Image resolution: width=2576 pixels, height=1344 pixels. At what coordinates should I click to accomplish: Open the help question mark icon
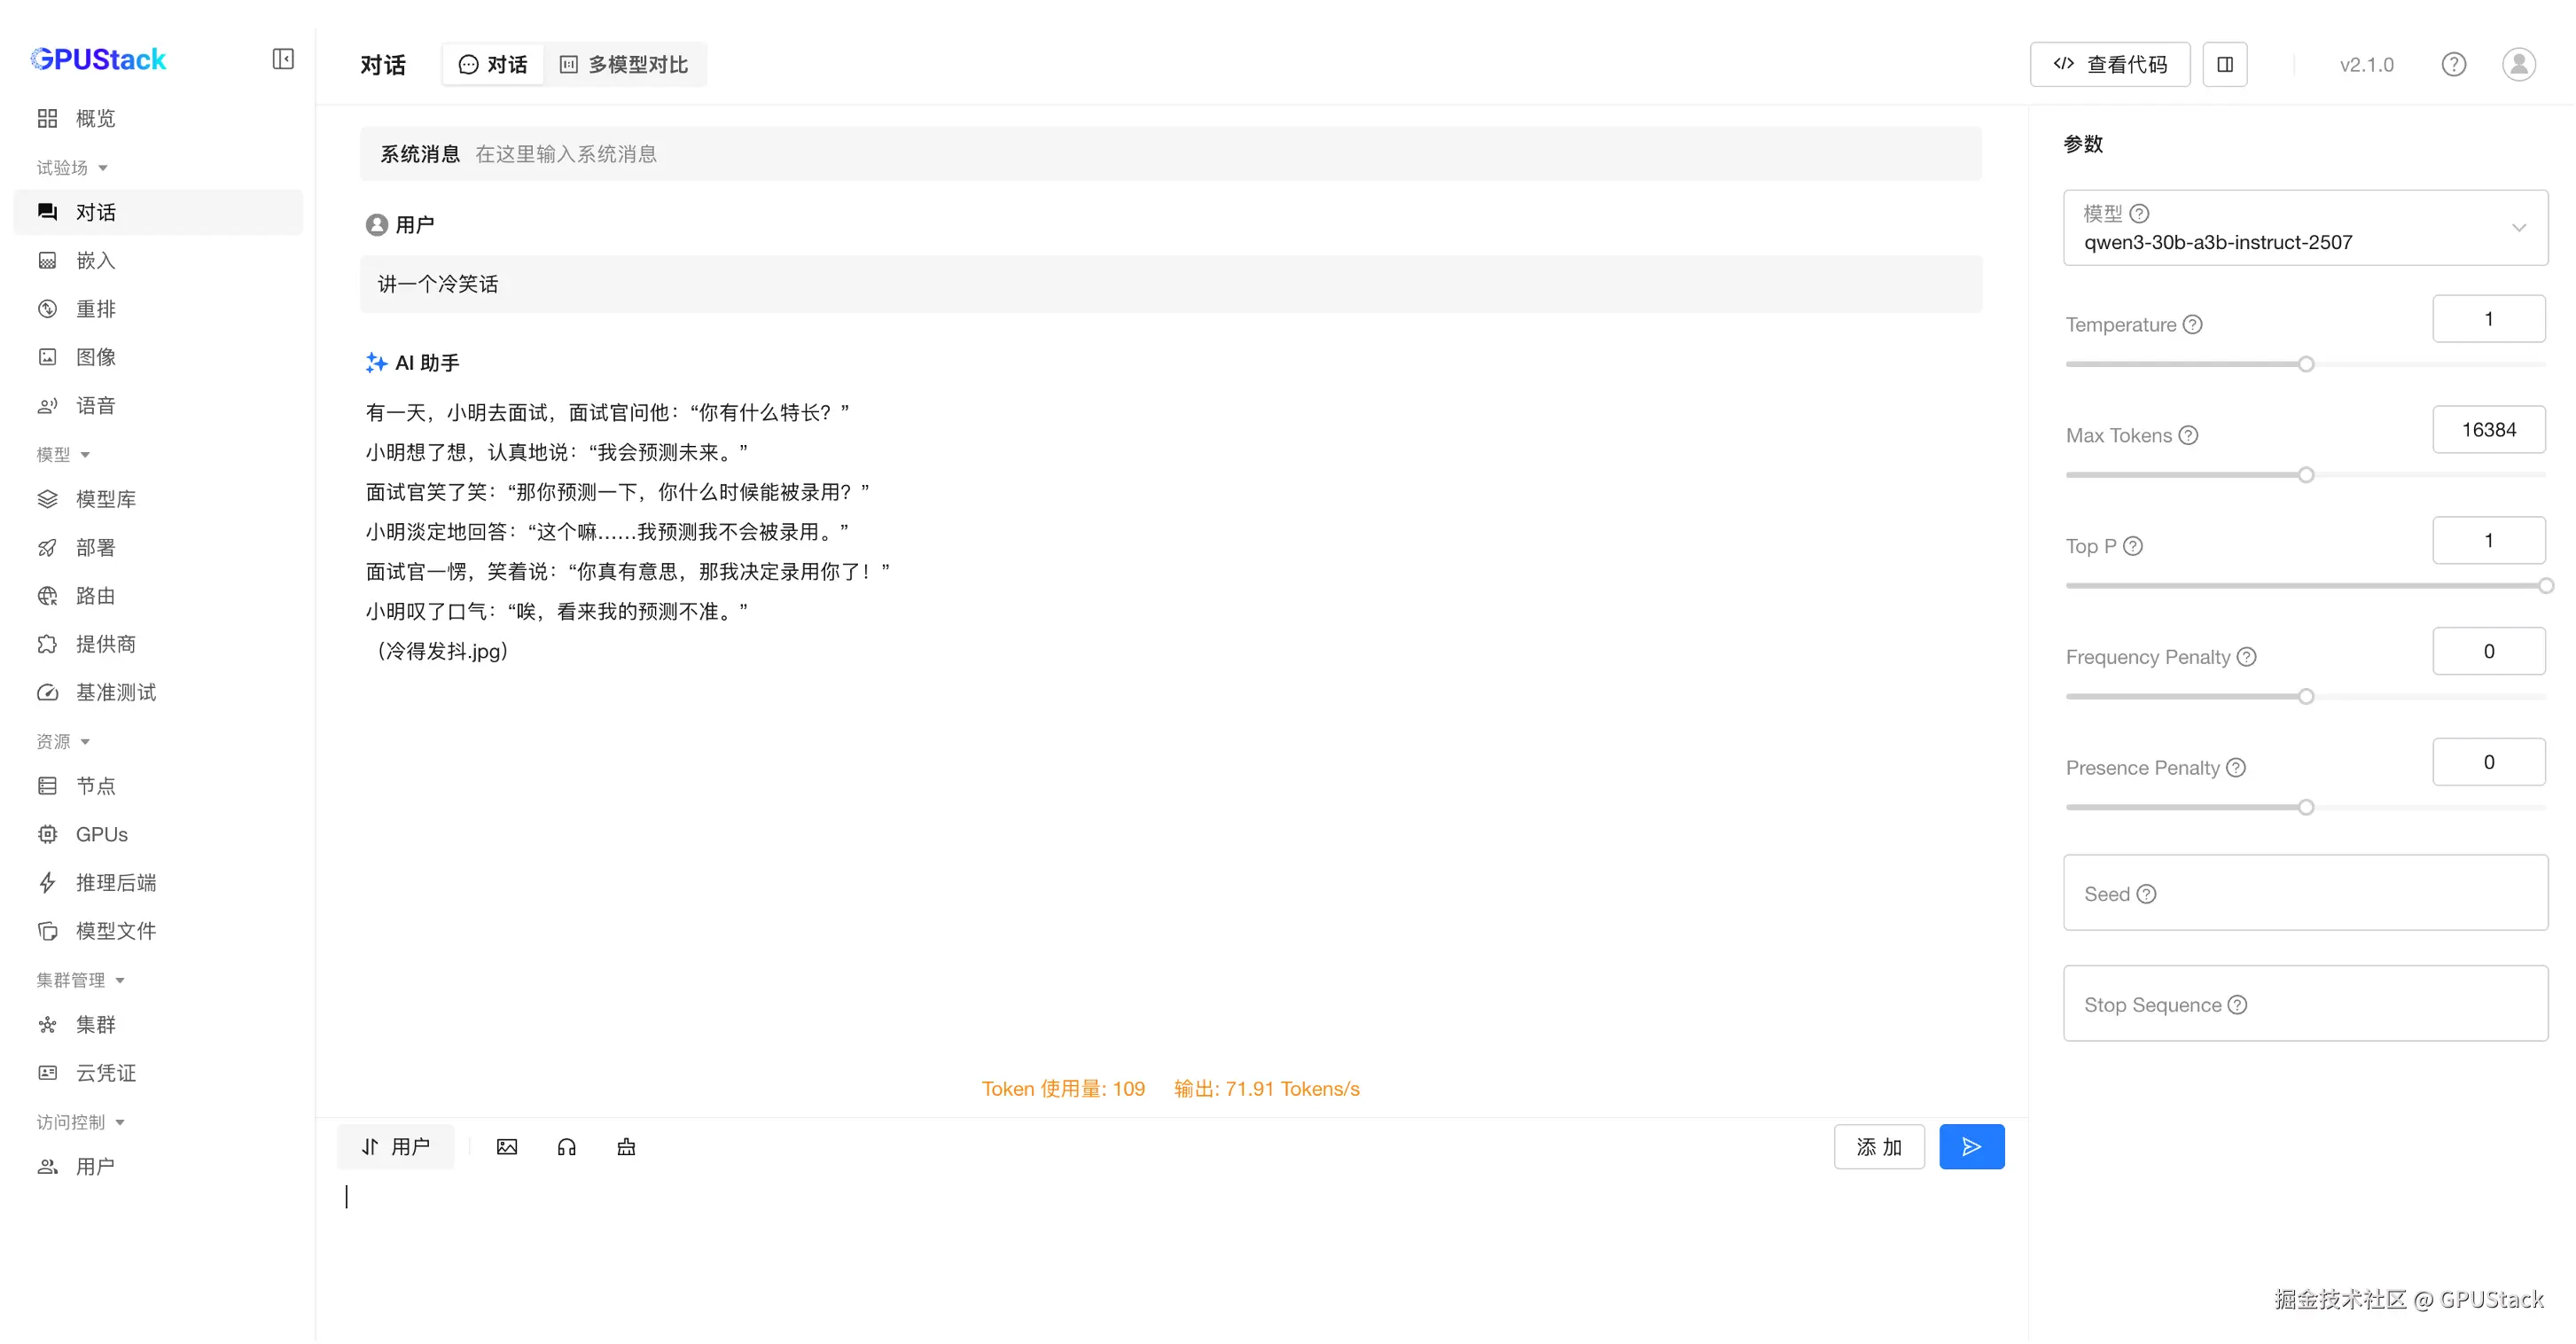tap(2453, 65)
